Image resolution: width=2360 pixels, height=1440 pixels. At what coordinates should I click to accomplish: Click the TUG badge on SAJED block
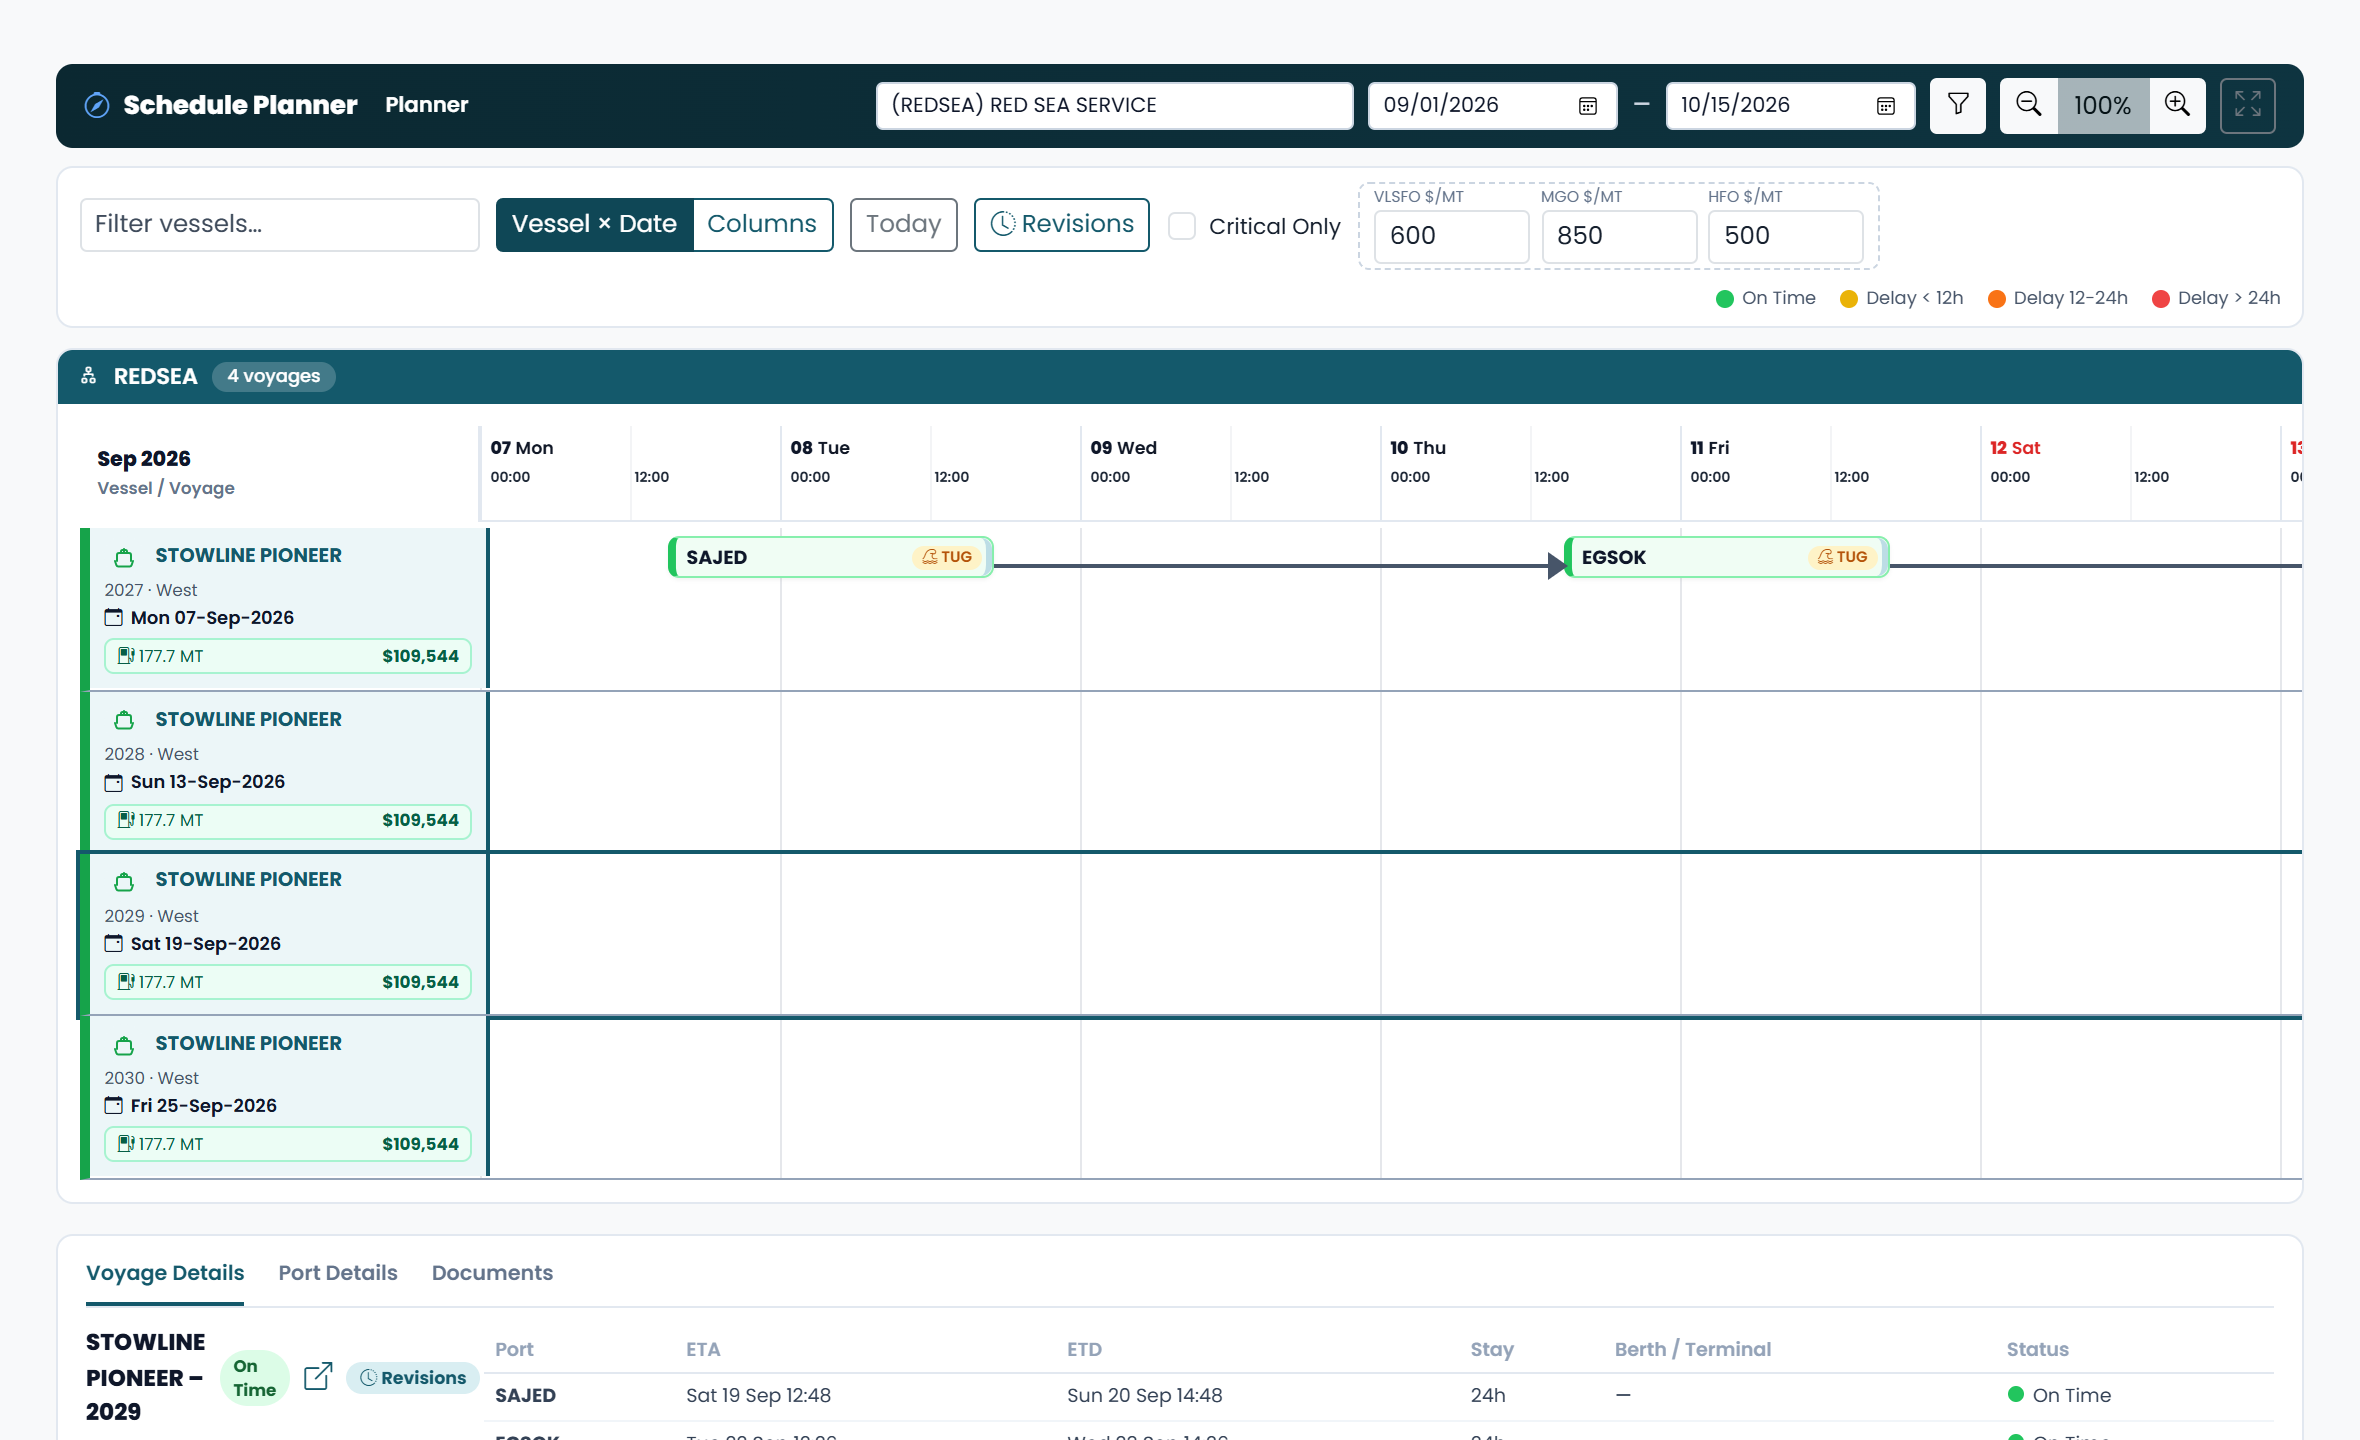(947, 557)
